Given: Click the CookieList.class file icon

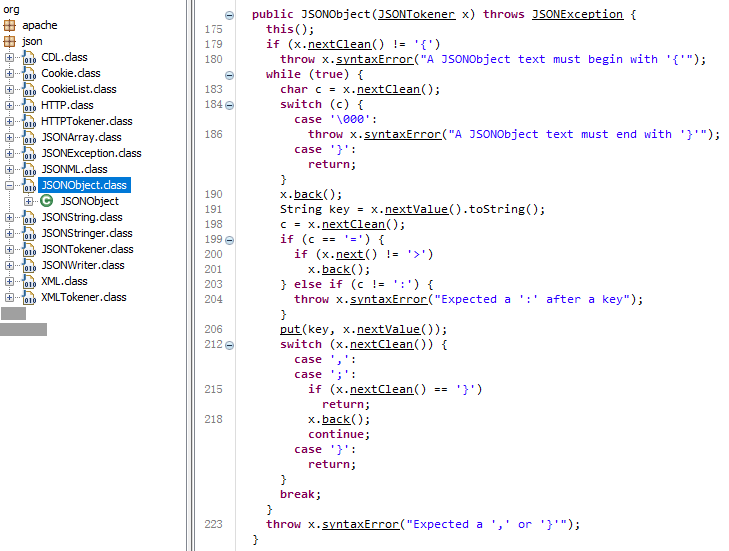Looking at the screenshot, I should point(29,89).
